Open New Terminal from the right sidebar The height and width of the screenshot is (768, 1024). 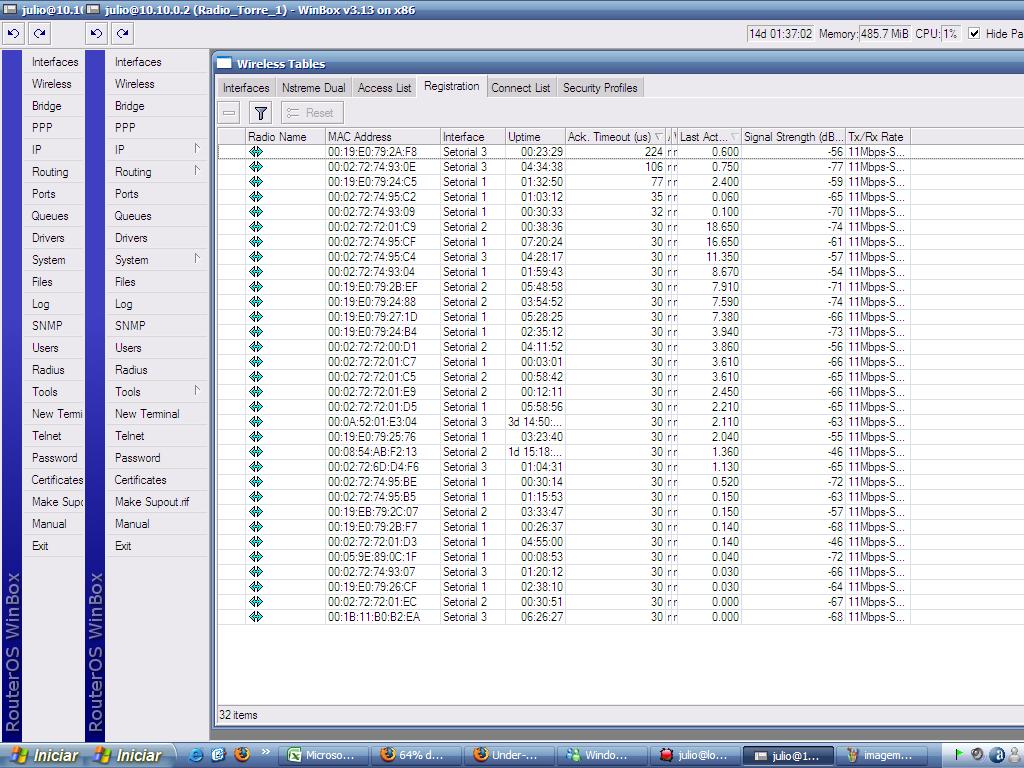[147, 414]
